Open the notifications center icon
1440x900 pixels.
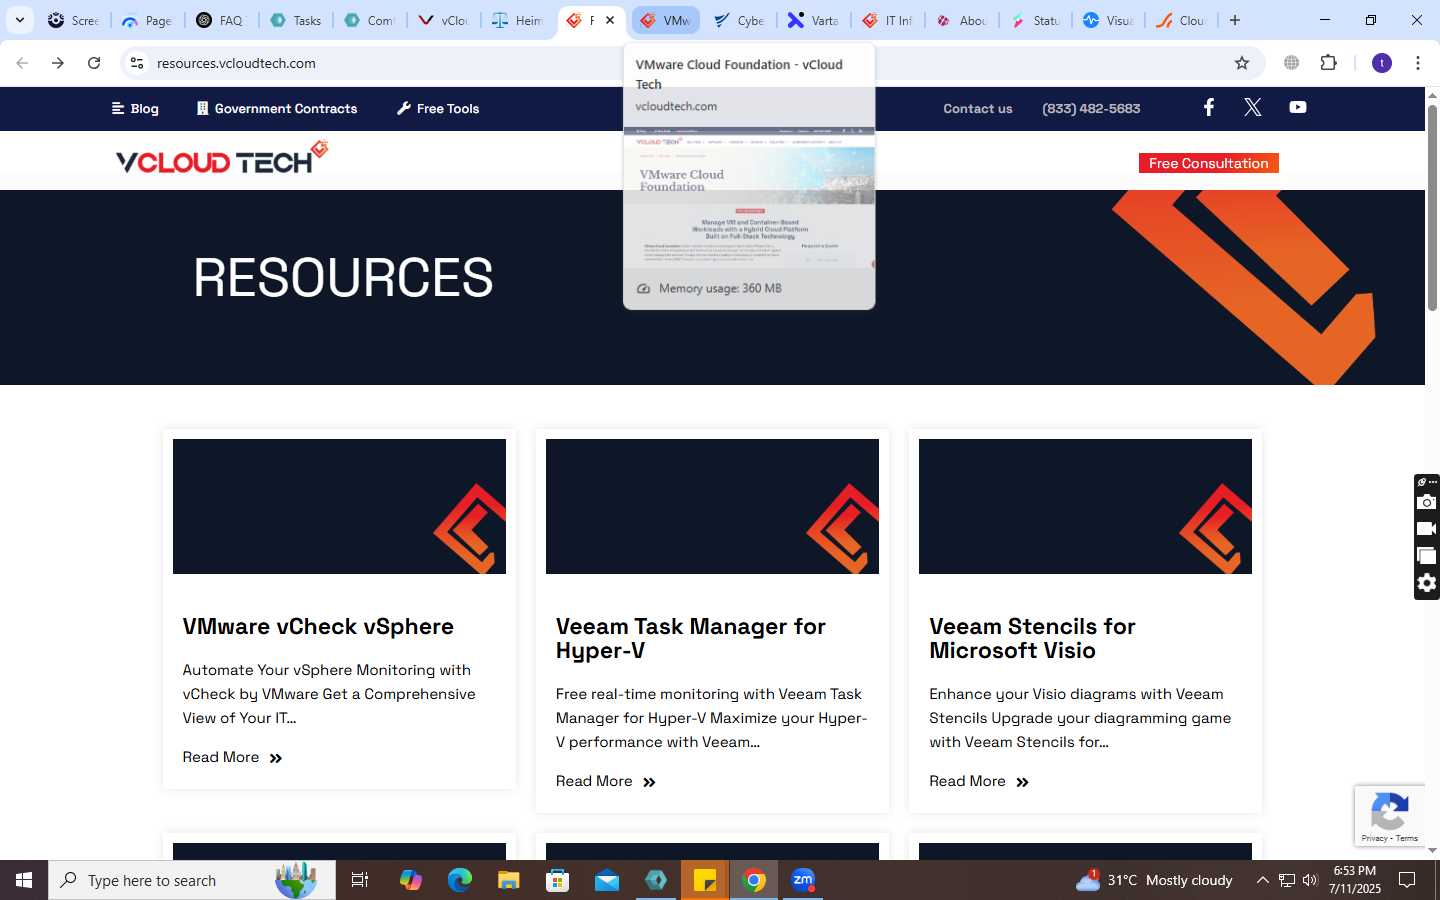click(x=1407, y=880)
